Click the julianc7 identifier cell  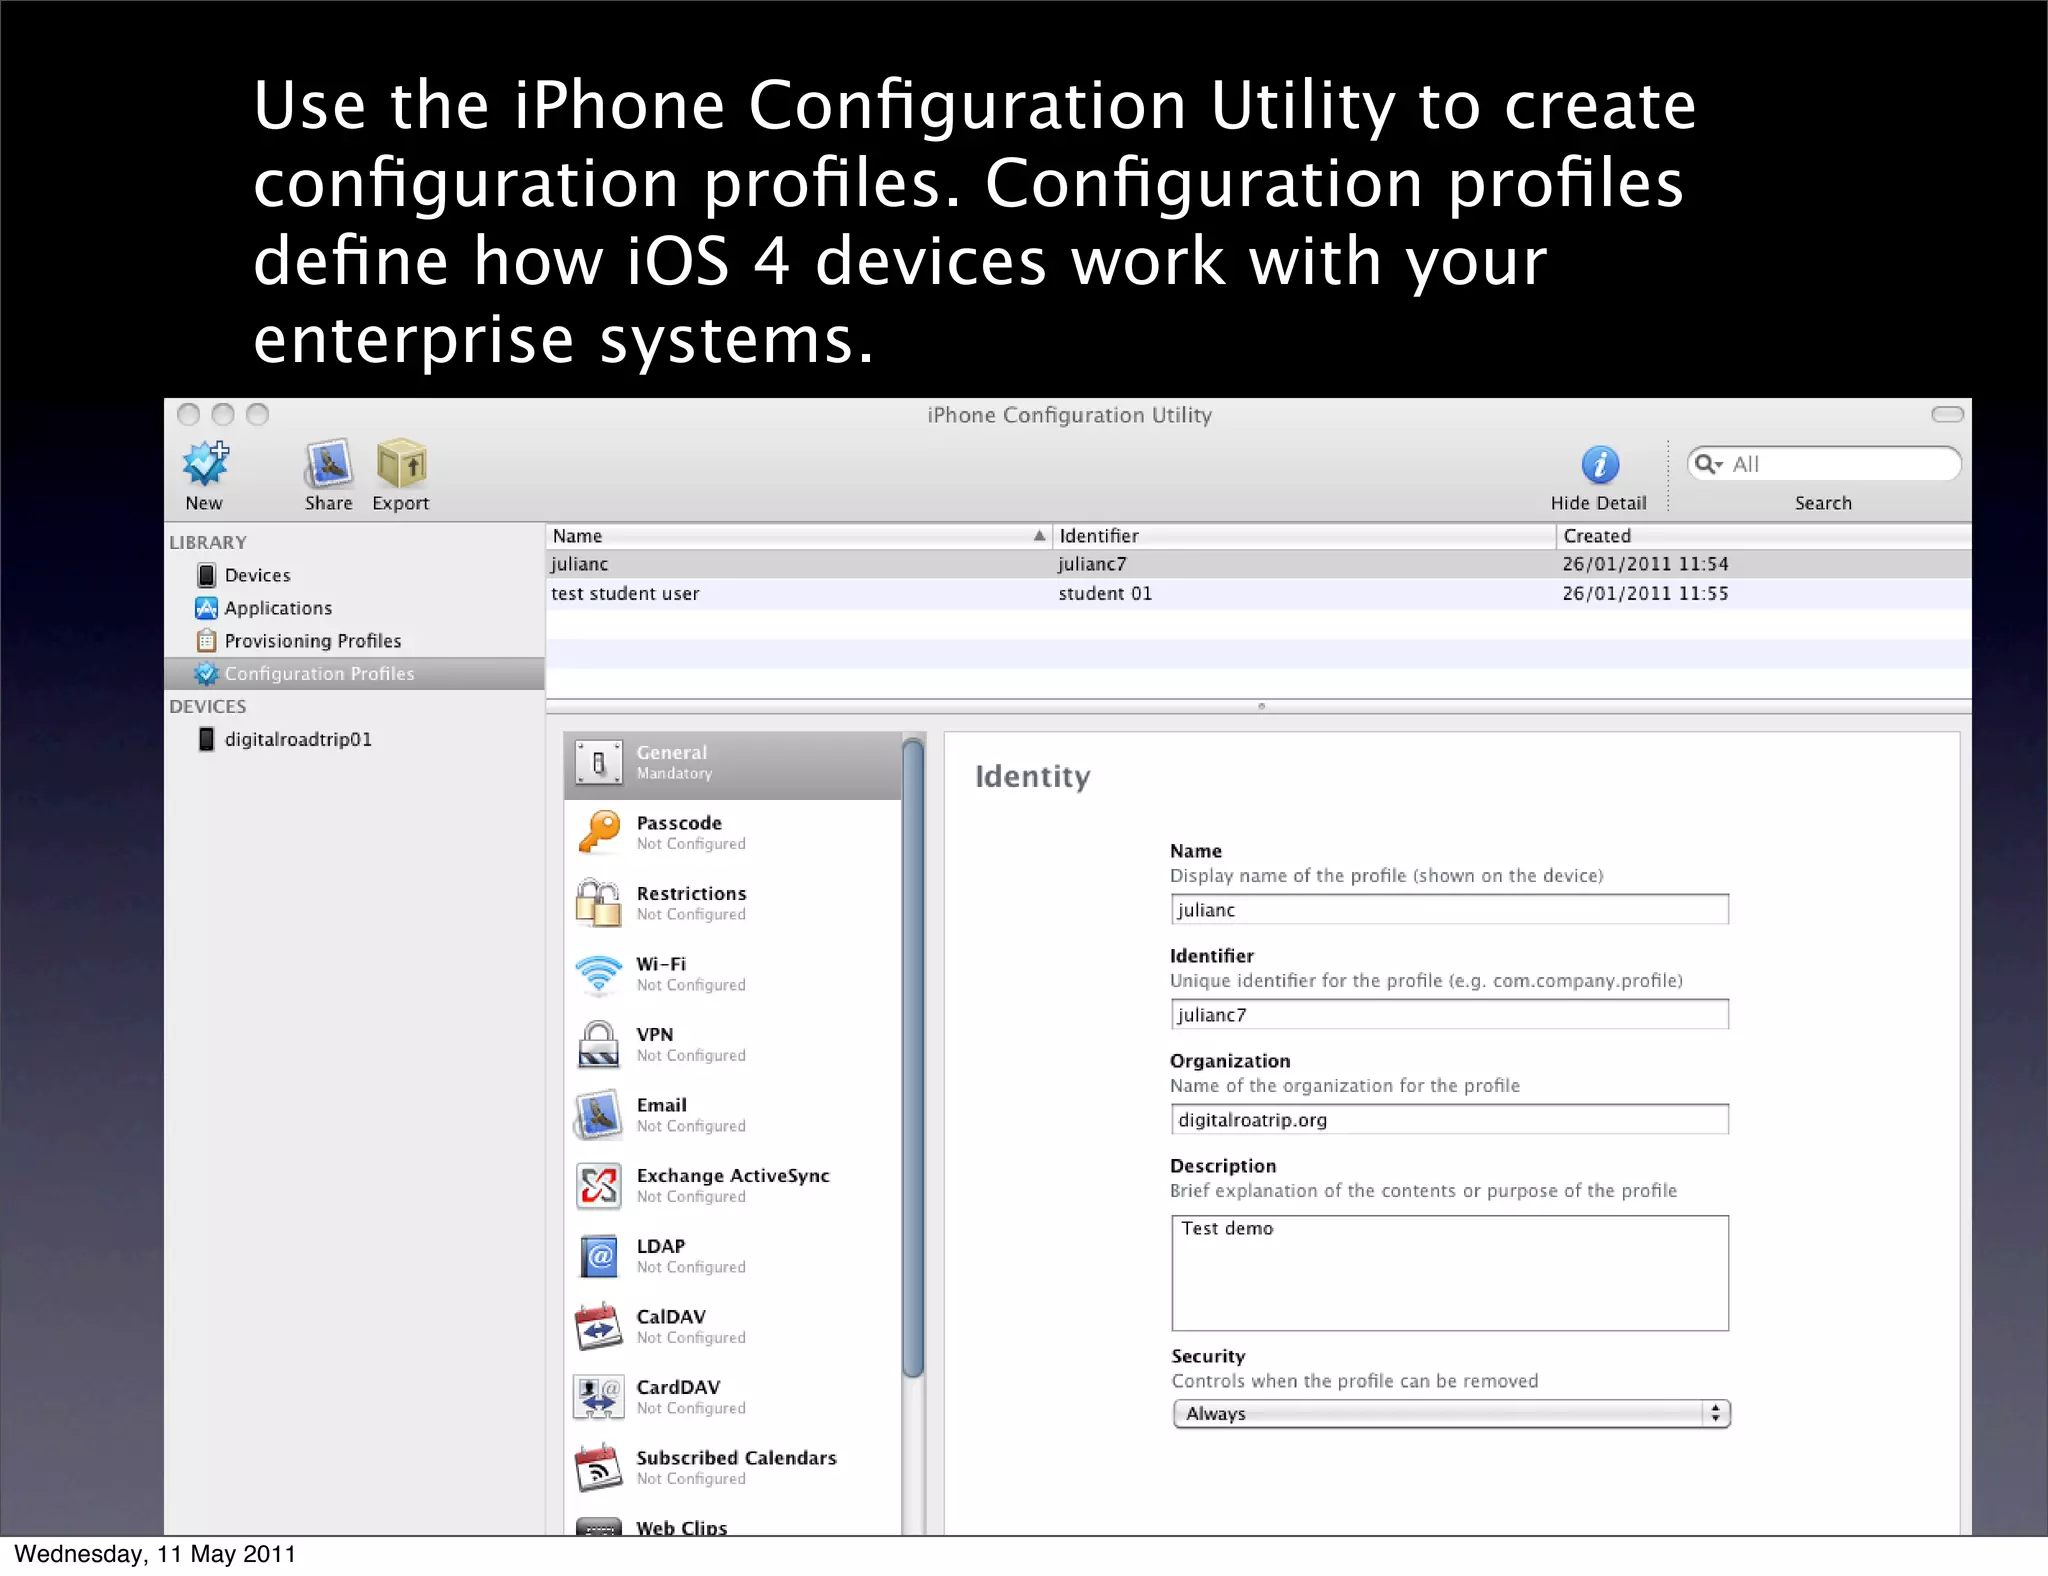1092,564
